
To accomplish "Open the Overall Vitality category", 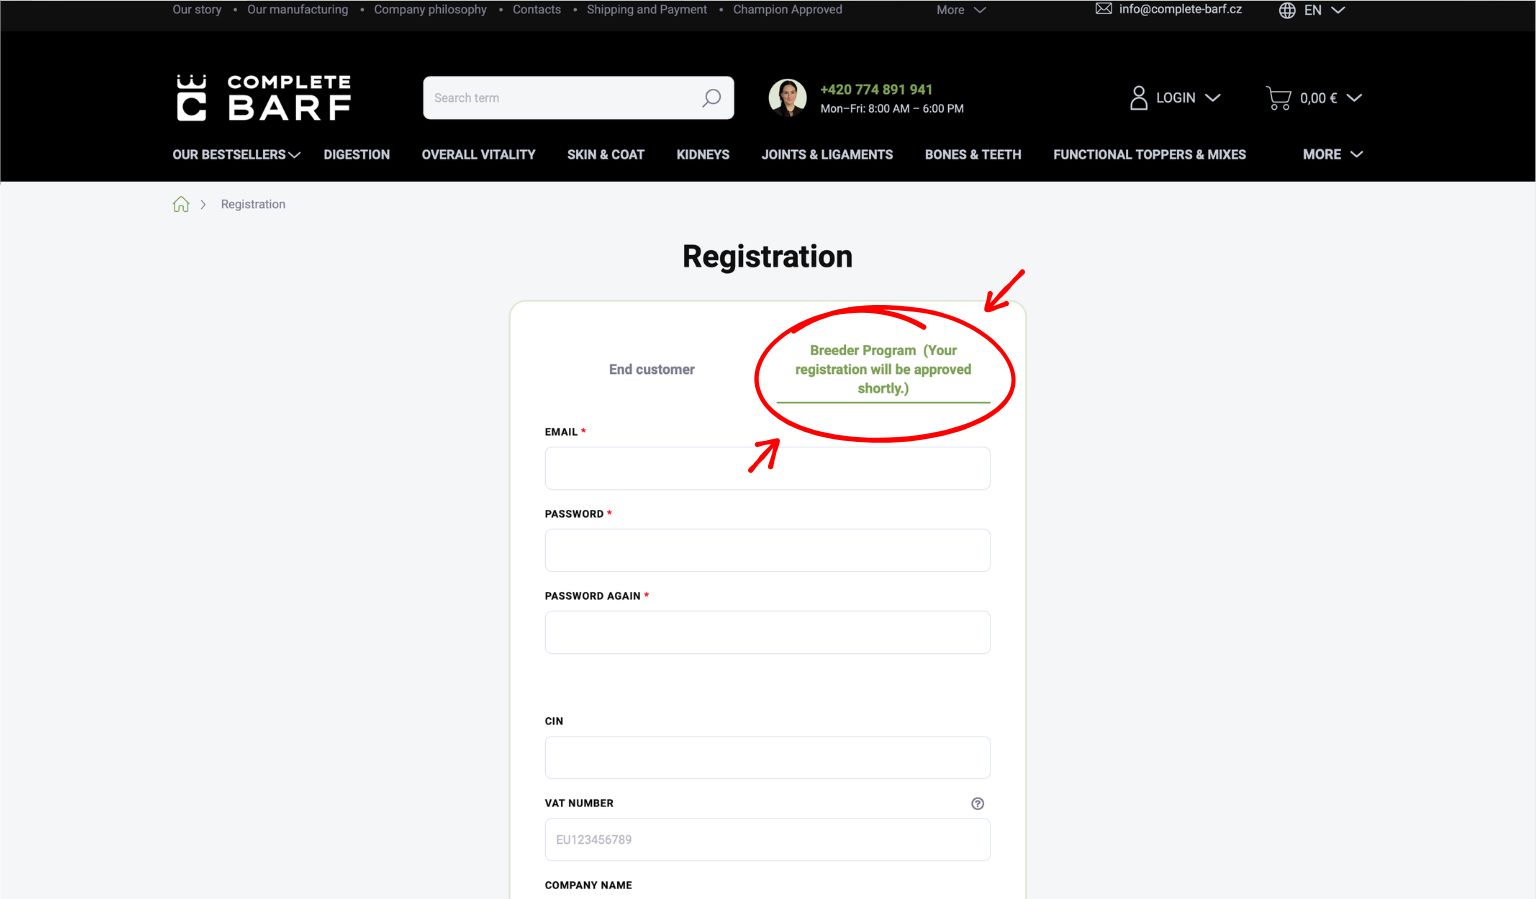I will (x=478, y=154).
